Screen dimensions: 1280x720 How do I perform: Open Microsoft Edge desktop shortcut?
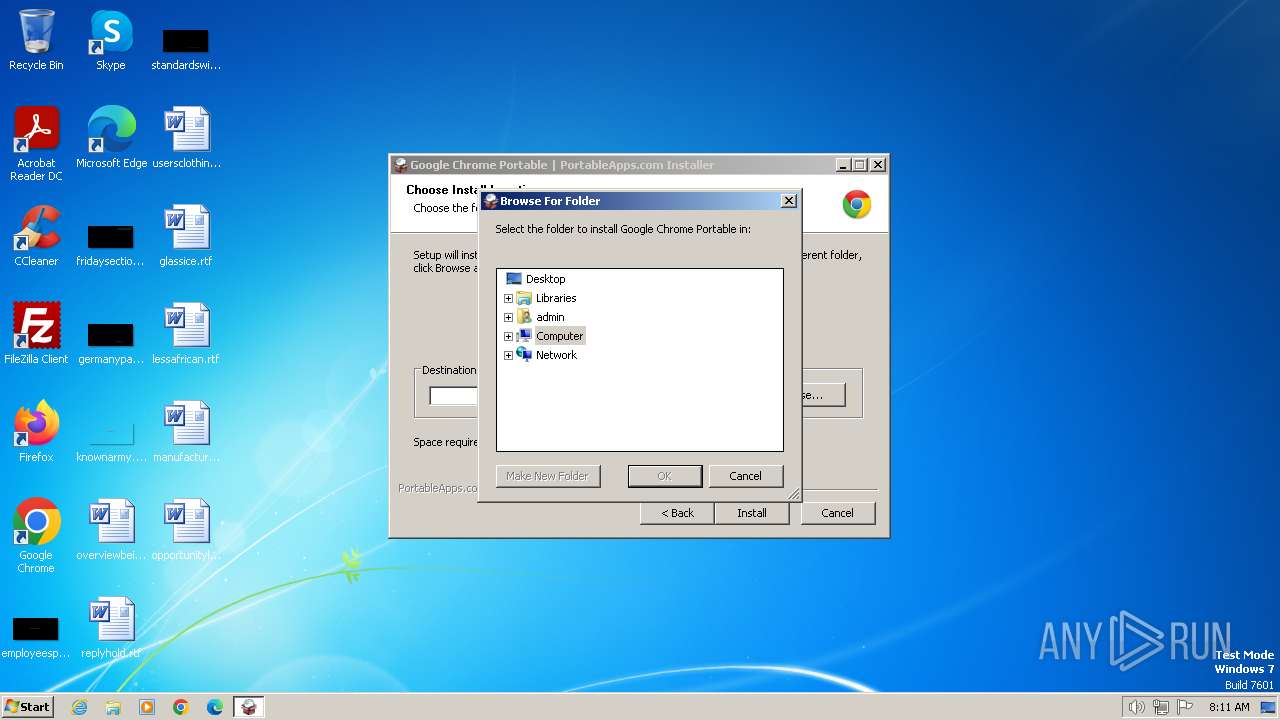(x=111, y=138)
